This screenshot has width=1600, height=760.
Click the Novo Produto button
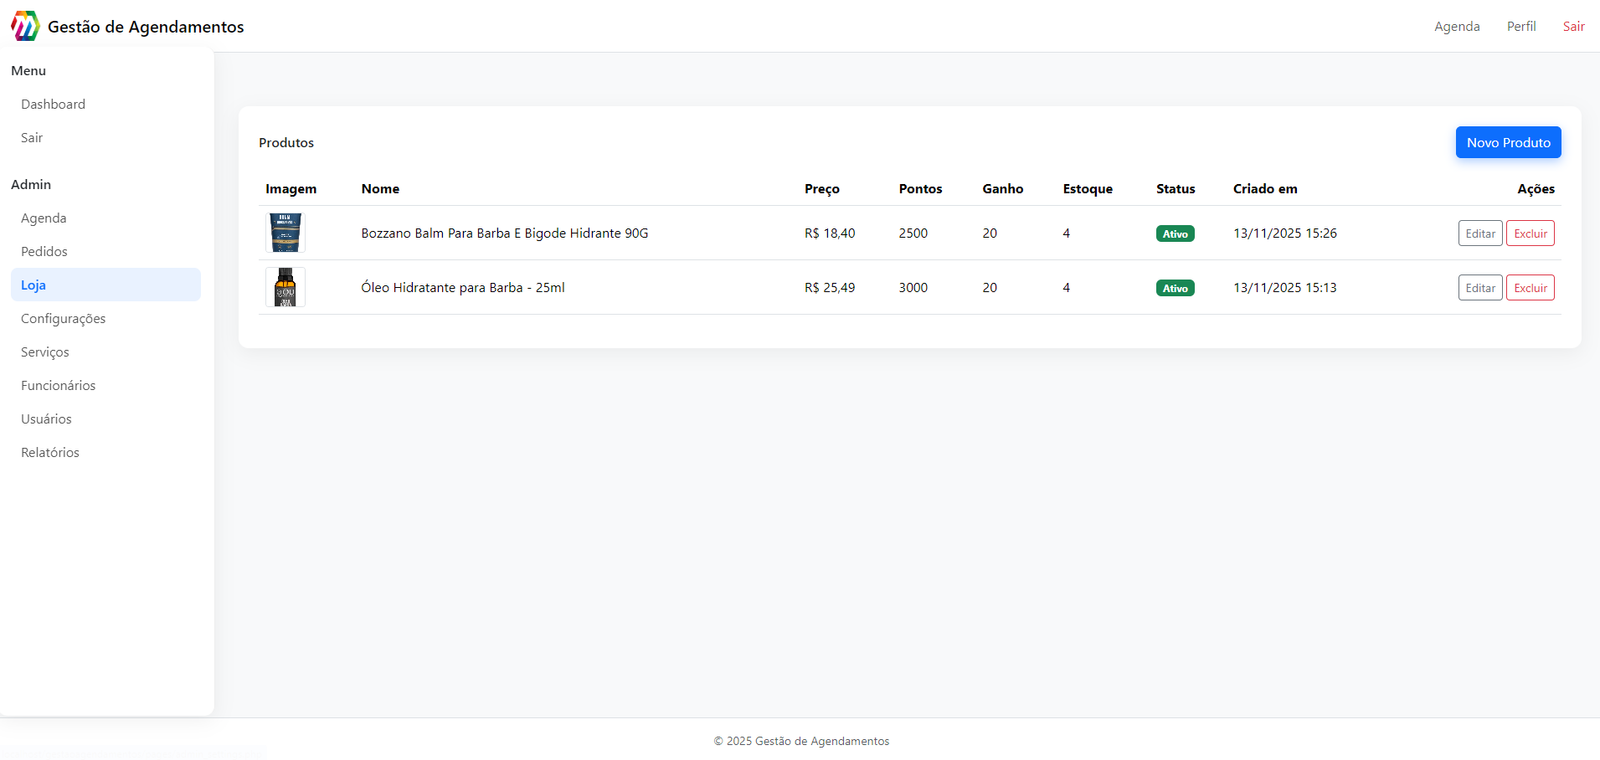click(1507, 143)
